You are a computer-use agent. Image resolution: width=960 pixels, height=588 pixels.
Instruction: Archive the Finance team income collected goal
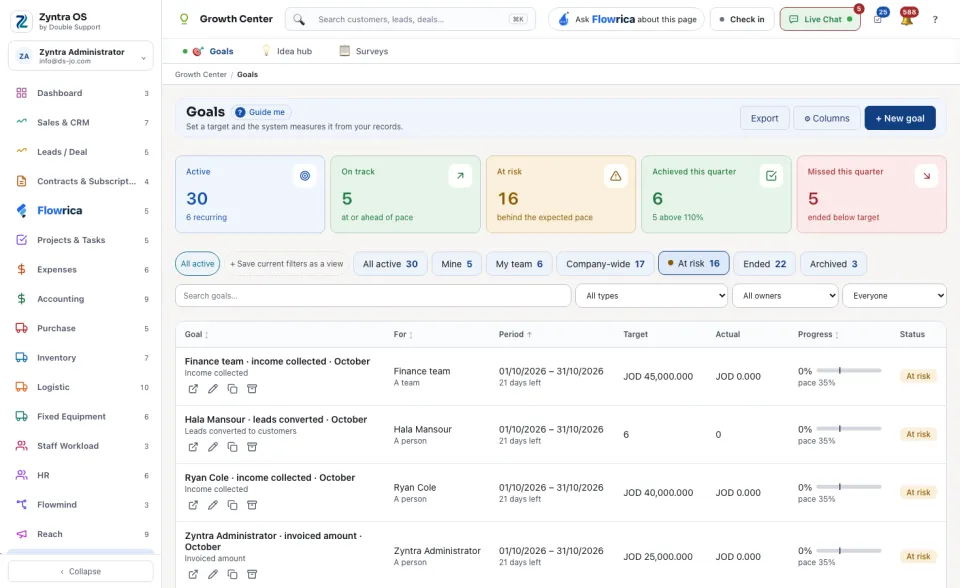point(252,389)
